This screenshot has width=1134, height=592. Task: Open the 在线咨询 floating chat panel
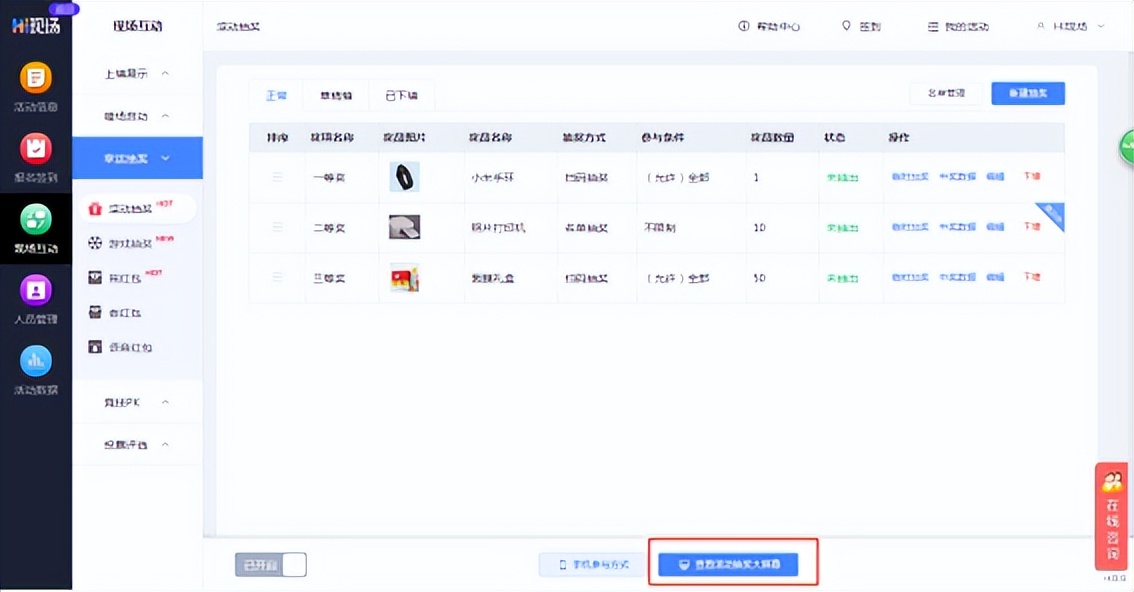(x=1113, y=515)
